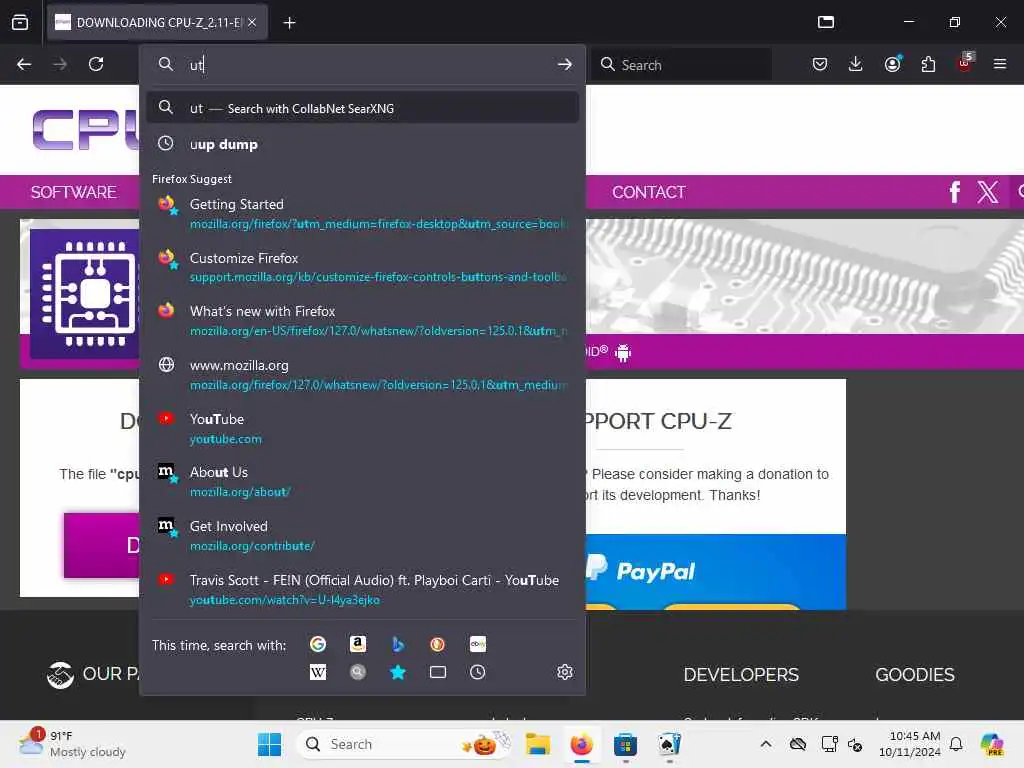Image resolution: width=1024 pixels, height=768 pixels.
Task: Select 'ut — Search with CollabNet SearXNG' row
Action: [x=362, y=108]
